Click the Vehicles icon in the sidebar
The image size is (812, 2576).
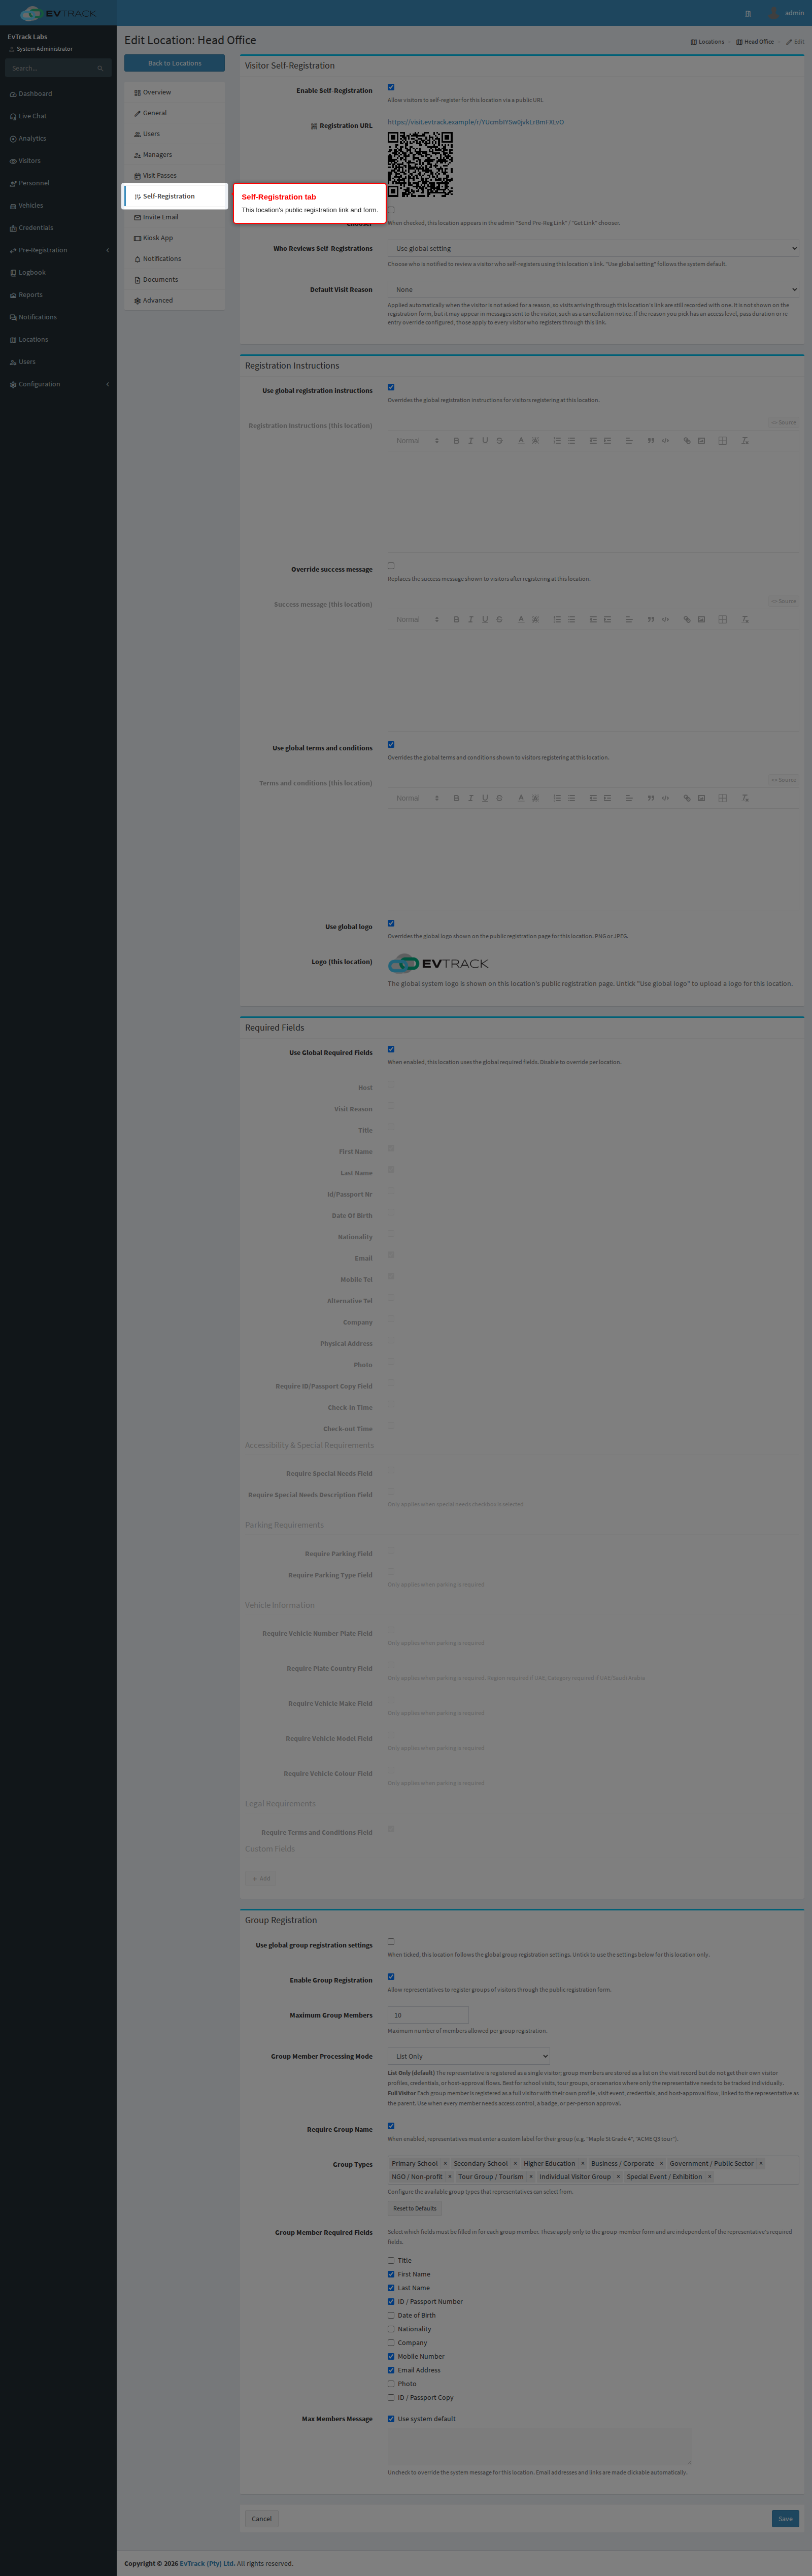tap(13, 206)
